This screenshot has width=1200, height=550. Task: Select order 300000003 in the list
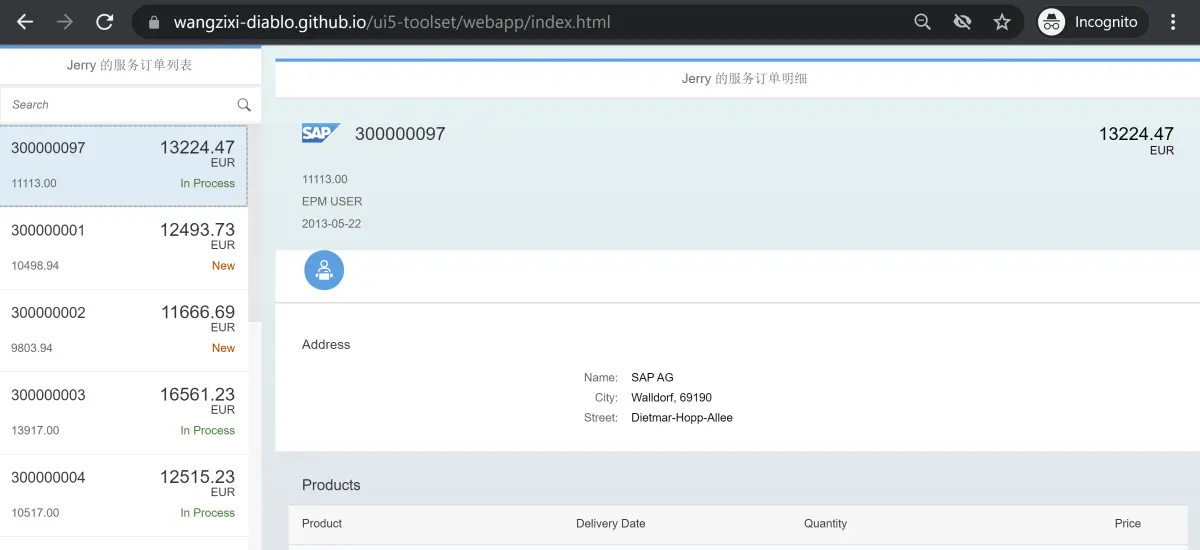(124, 413)
